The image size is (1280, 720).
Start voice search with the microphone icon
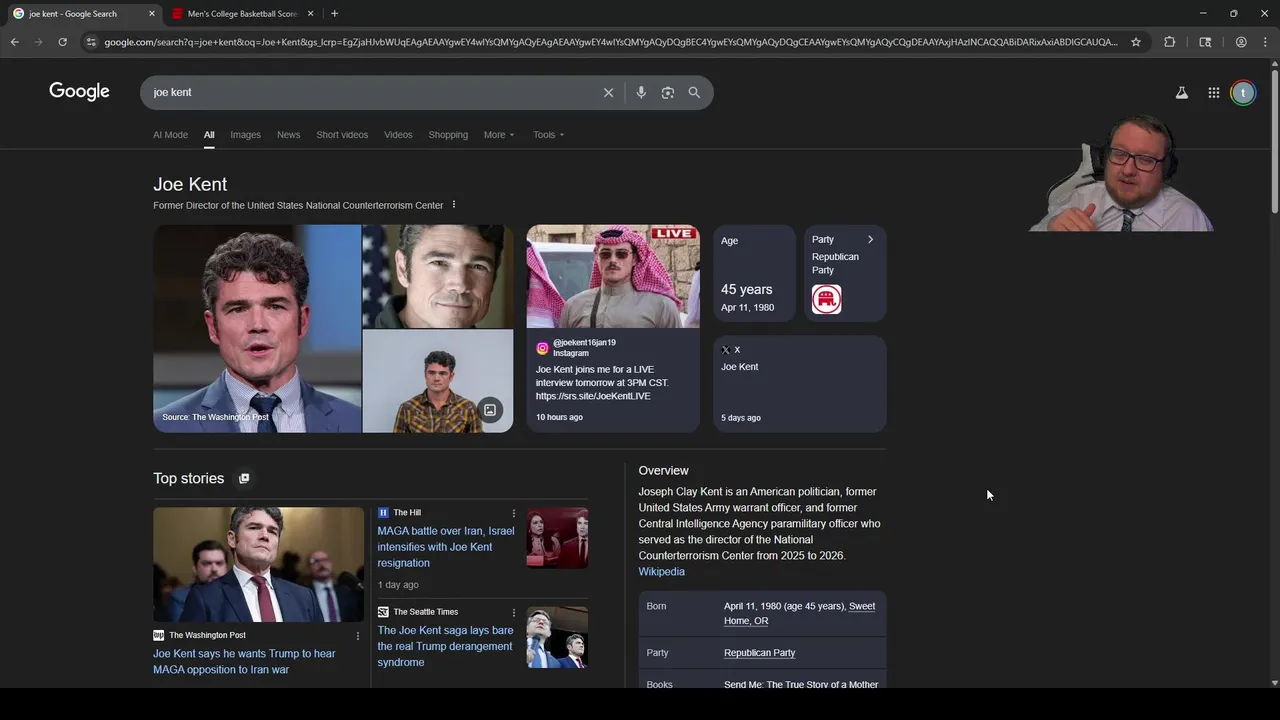[641, 92]
